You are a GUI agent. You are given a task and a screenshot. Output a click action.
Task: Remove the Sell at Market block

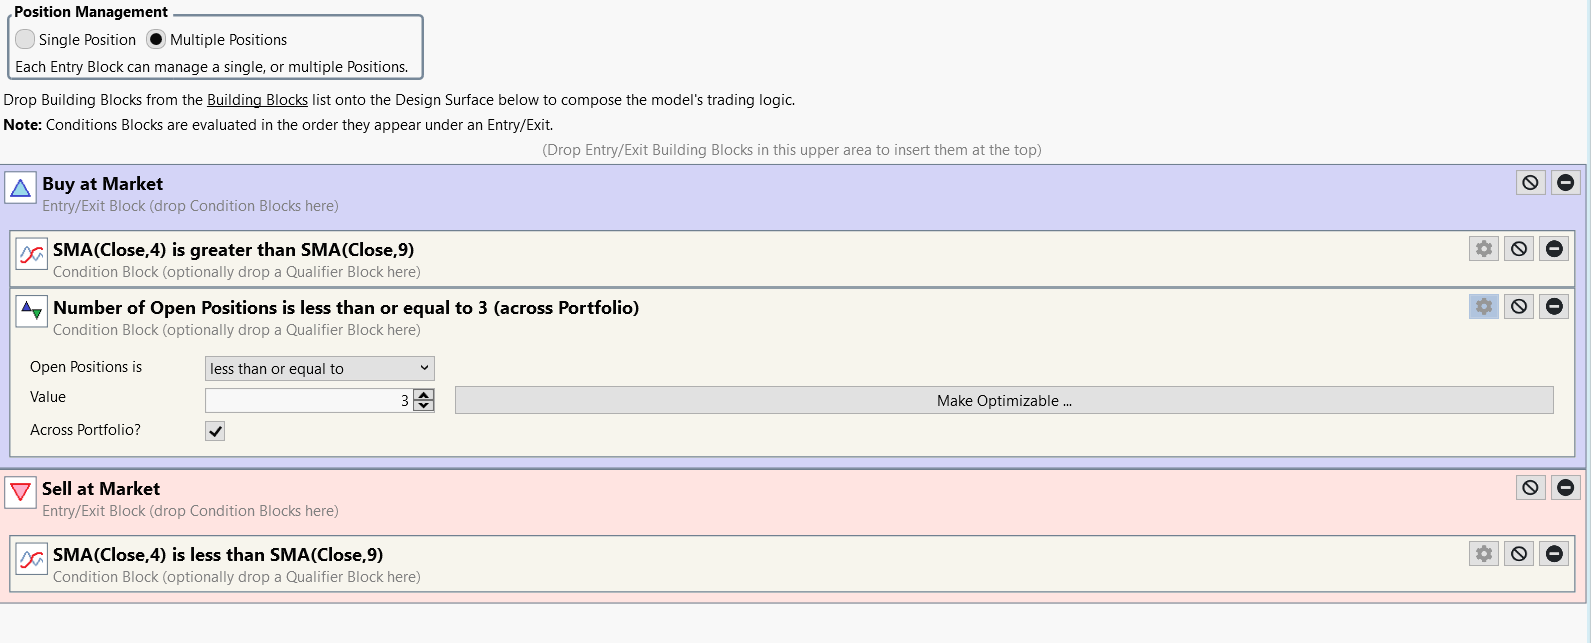(1565, 488)
